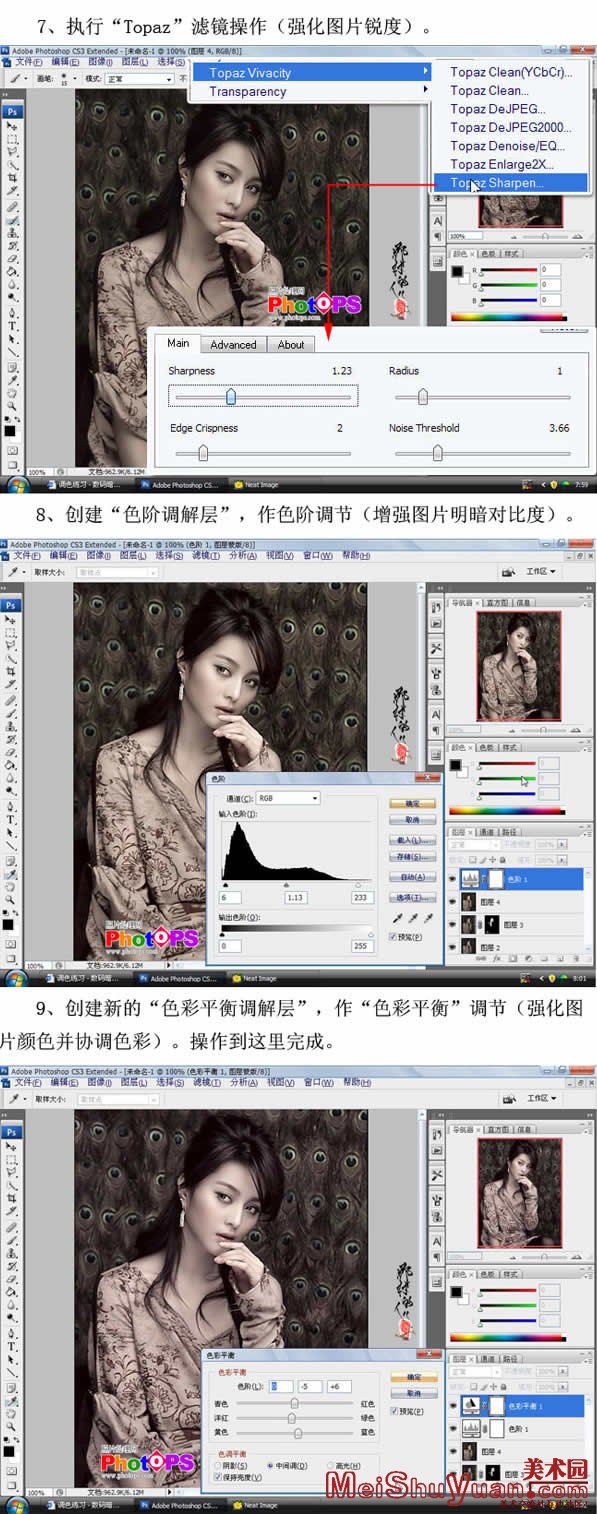Choose Topaz Clean(YCbCr)... from the submenu
This screenshot has height=1514, width=597.
tap(510, 72)
